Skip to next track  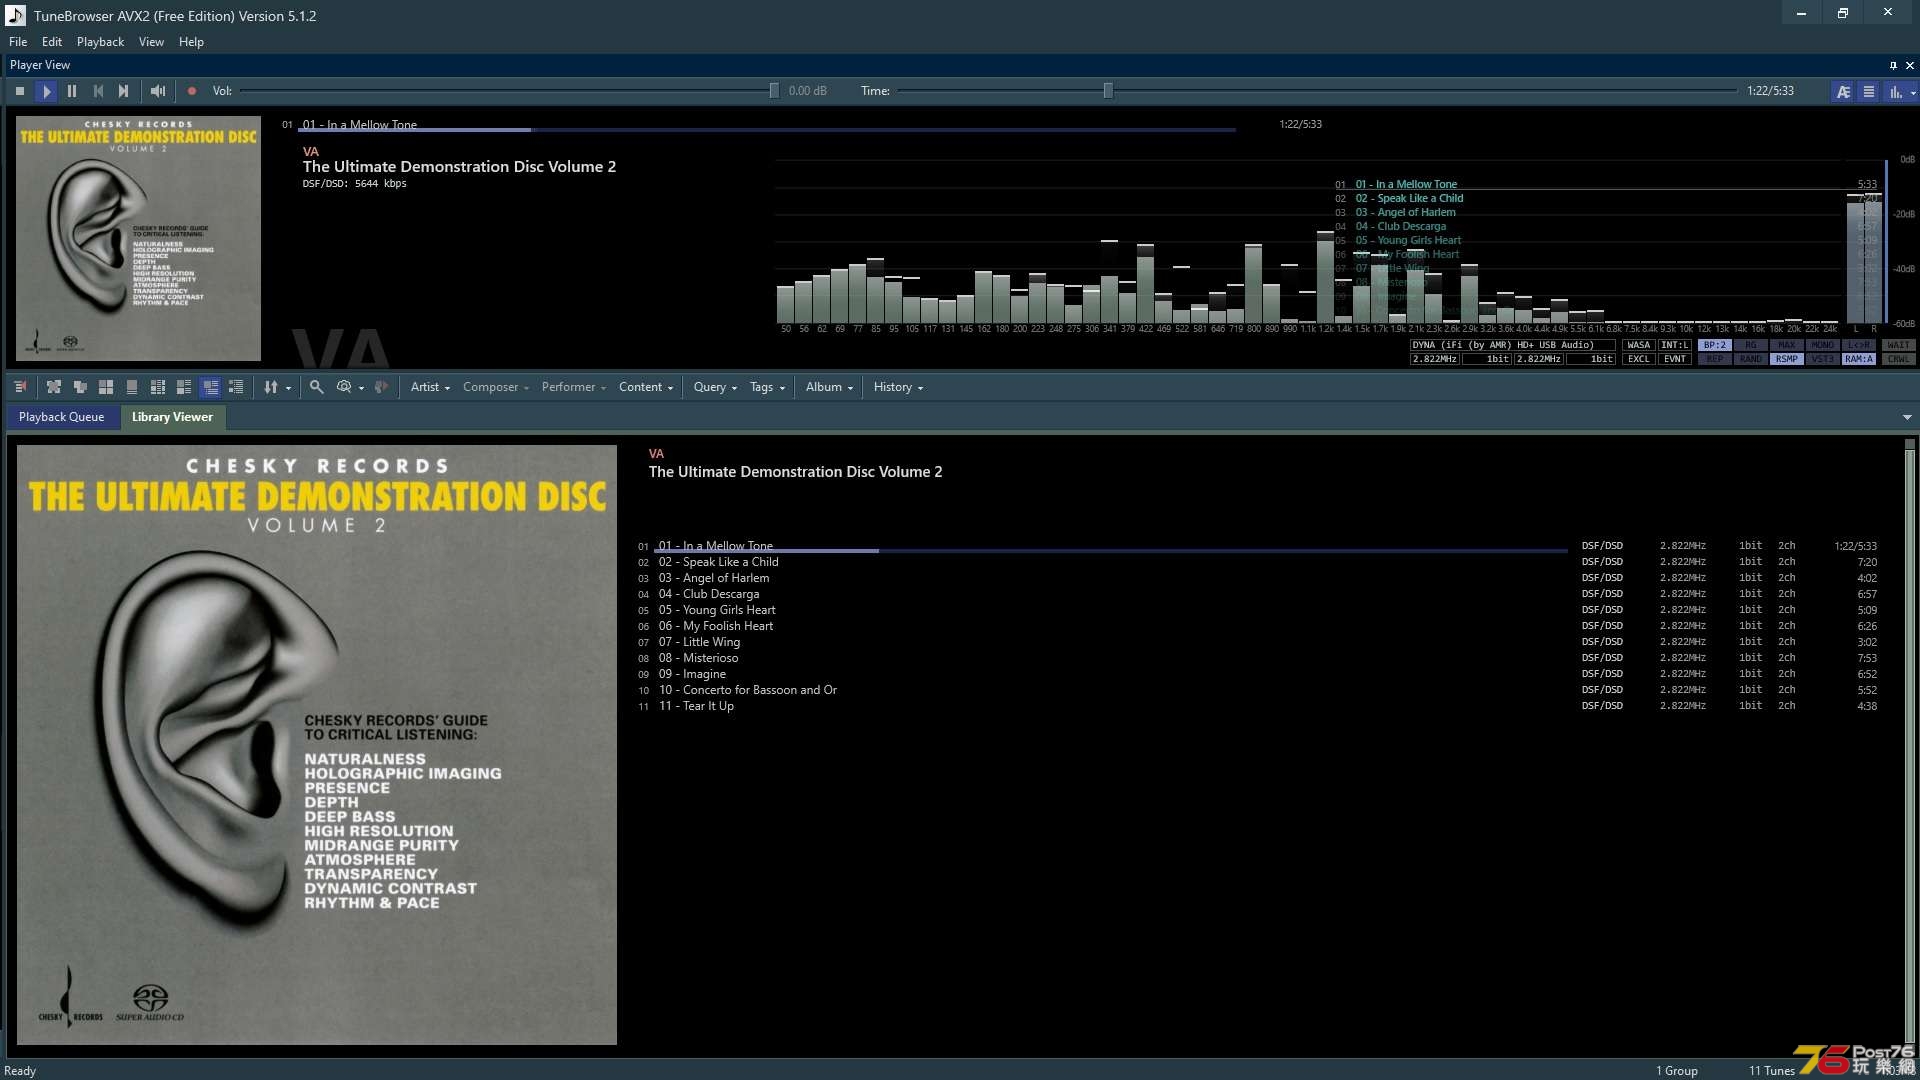point(124,91)
